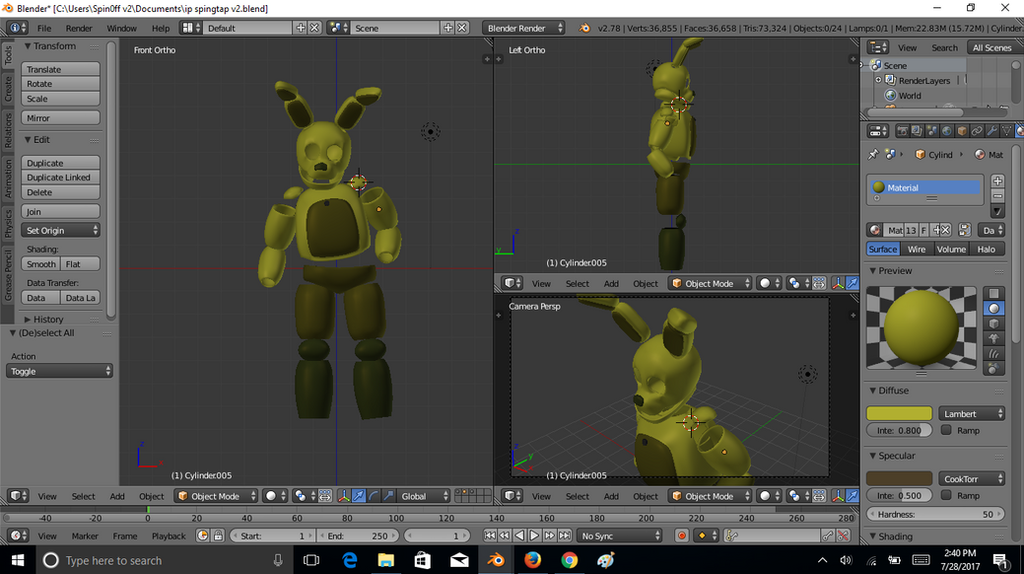Play the animation forward
Image resolution: width=1024 pixels, height=574 pixels.
[534, 535]
